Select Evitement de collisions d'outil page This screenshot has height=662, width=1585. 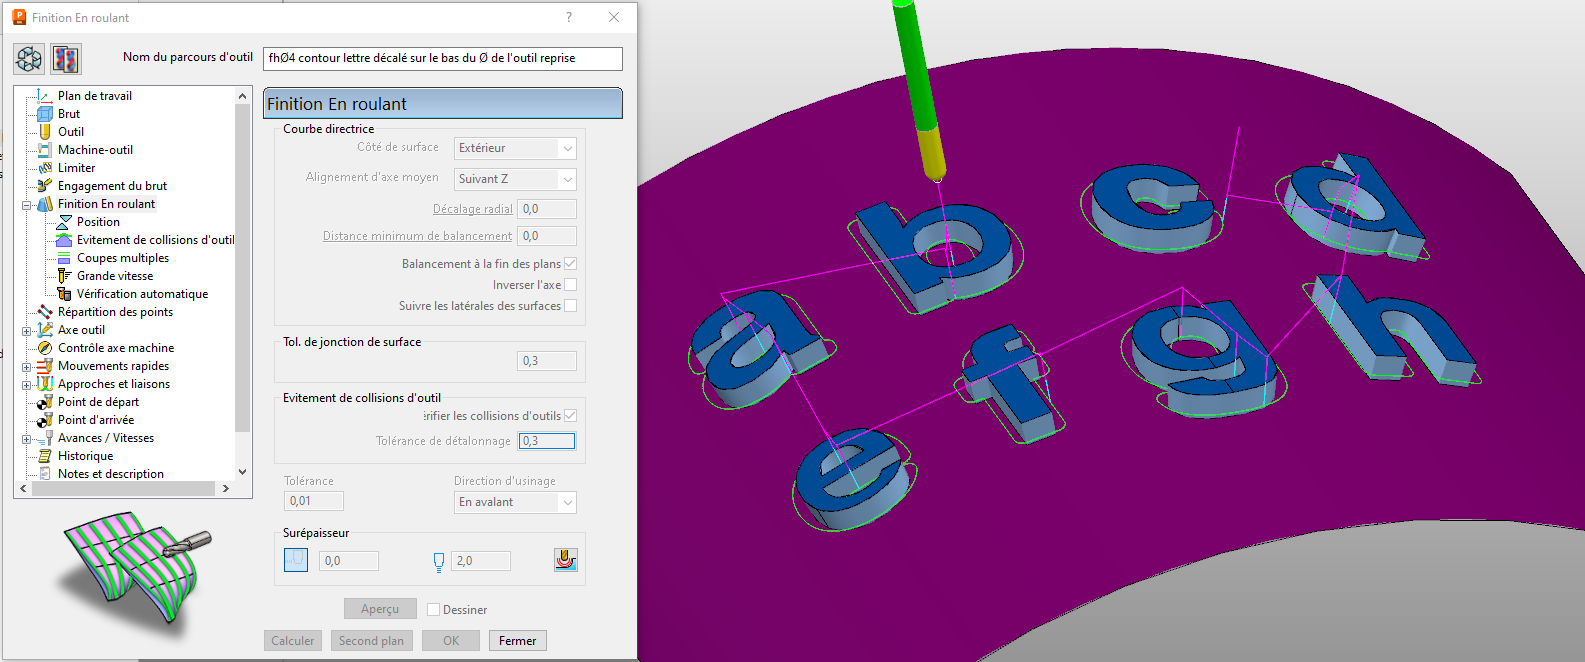[x=155, y=240]
